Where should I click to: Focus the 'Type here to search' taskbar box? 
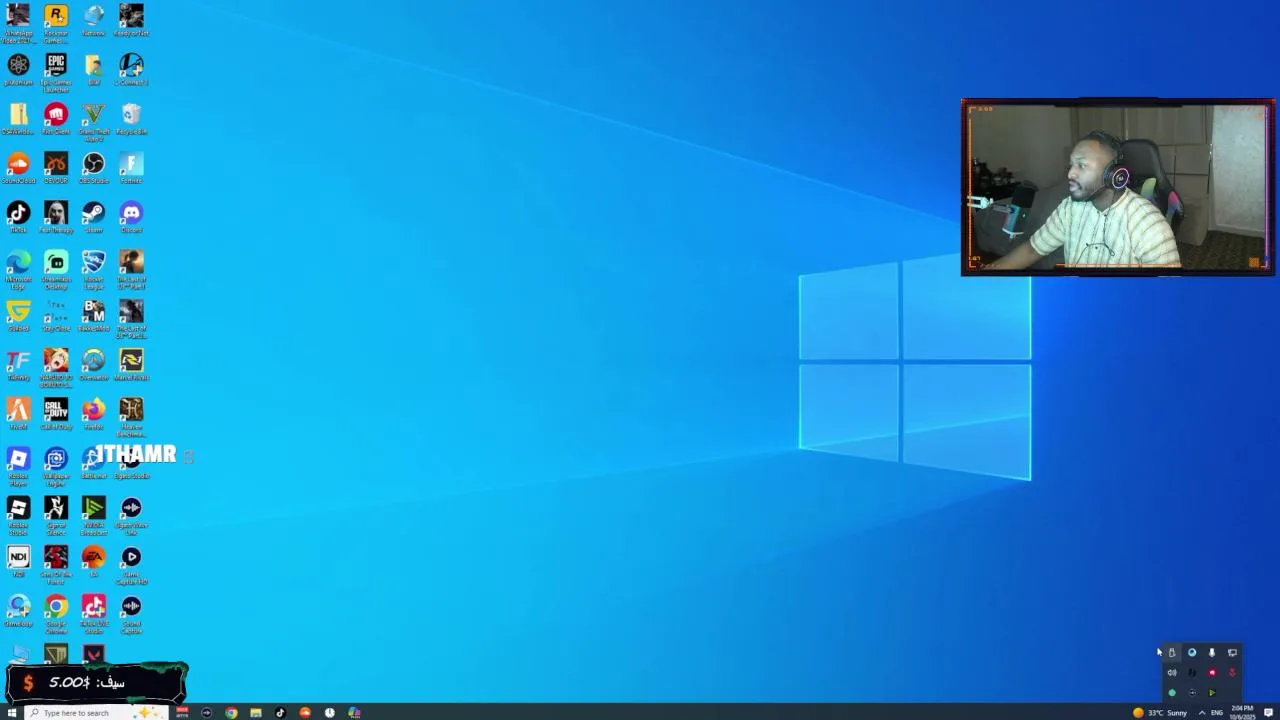click(x=96, y=712)
